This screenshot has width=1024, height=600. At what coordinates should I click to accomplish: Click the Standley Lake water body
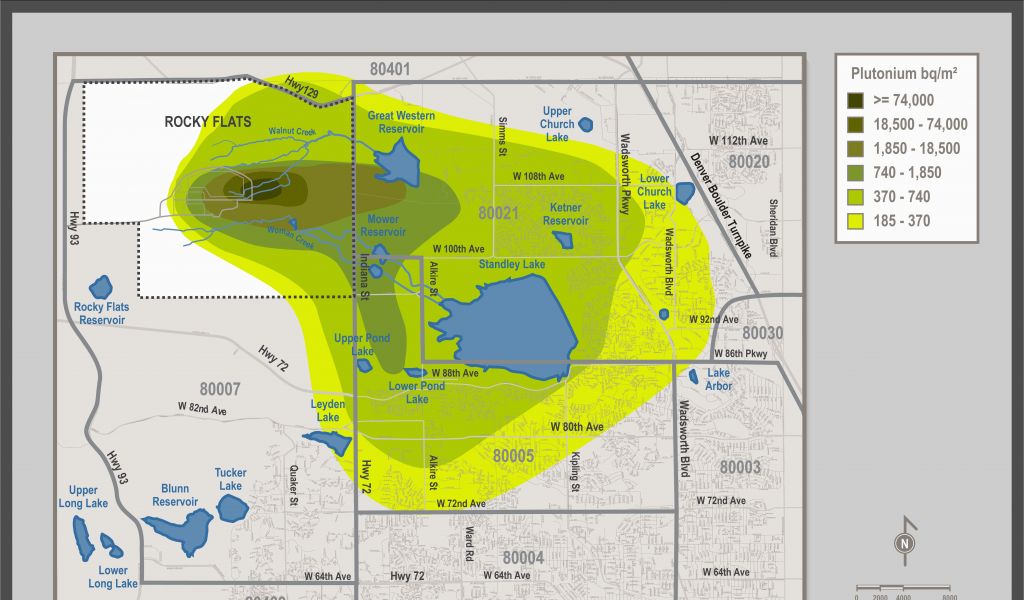point(513,320)
